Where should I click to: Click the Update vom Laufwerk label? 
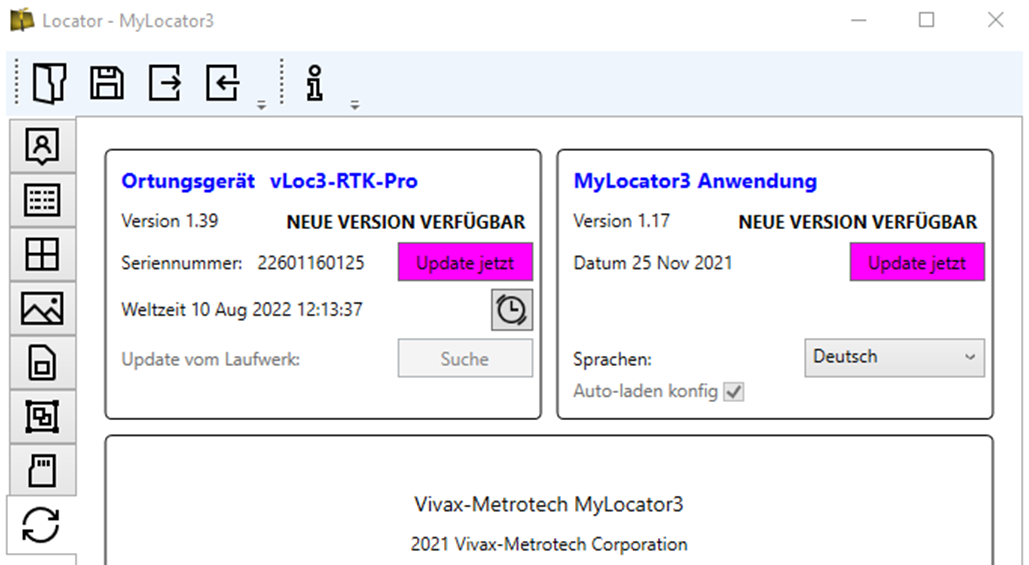[211, 360]
